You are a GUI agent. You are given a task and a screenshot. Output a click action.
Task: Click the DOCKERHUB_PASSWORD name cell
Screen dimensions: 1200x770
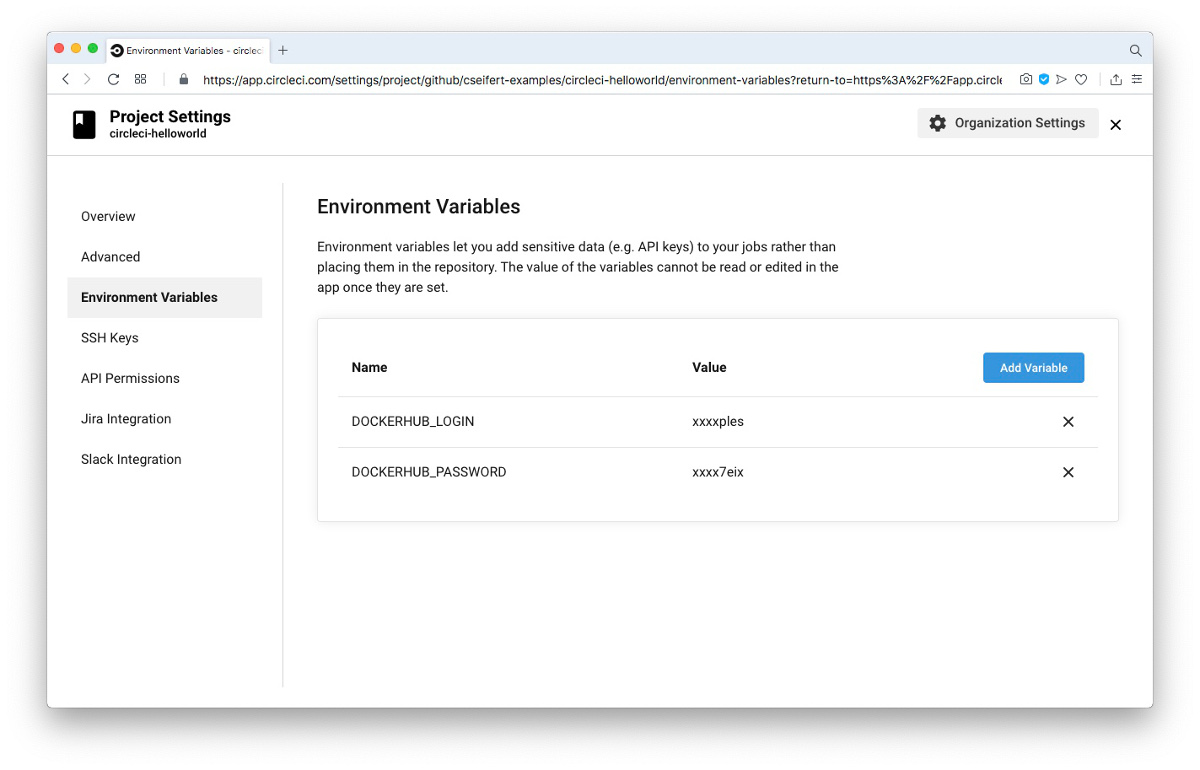429,472
